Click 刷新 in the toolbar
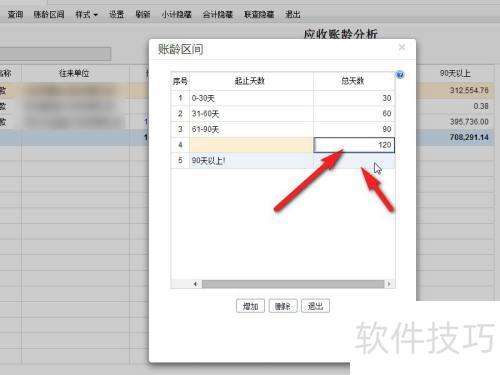500x375 pixels. (x=143, y=14)
